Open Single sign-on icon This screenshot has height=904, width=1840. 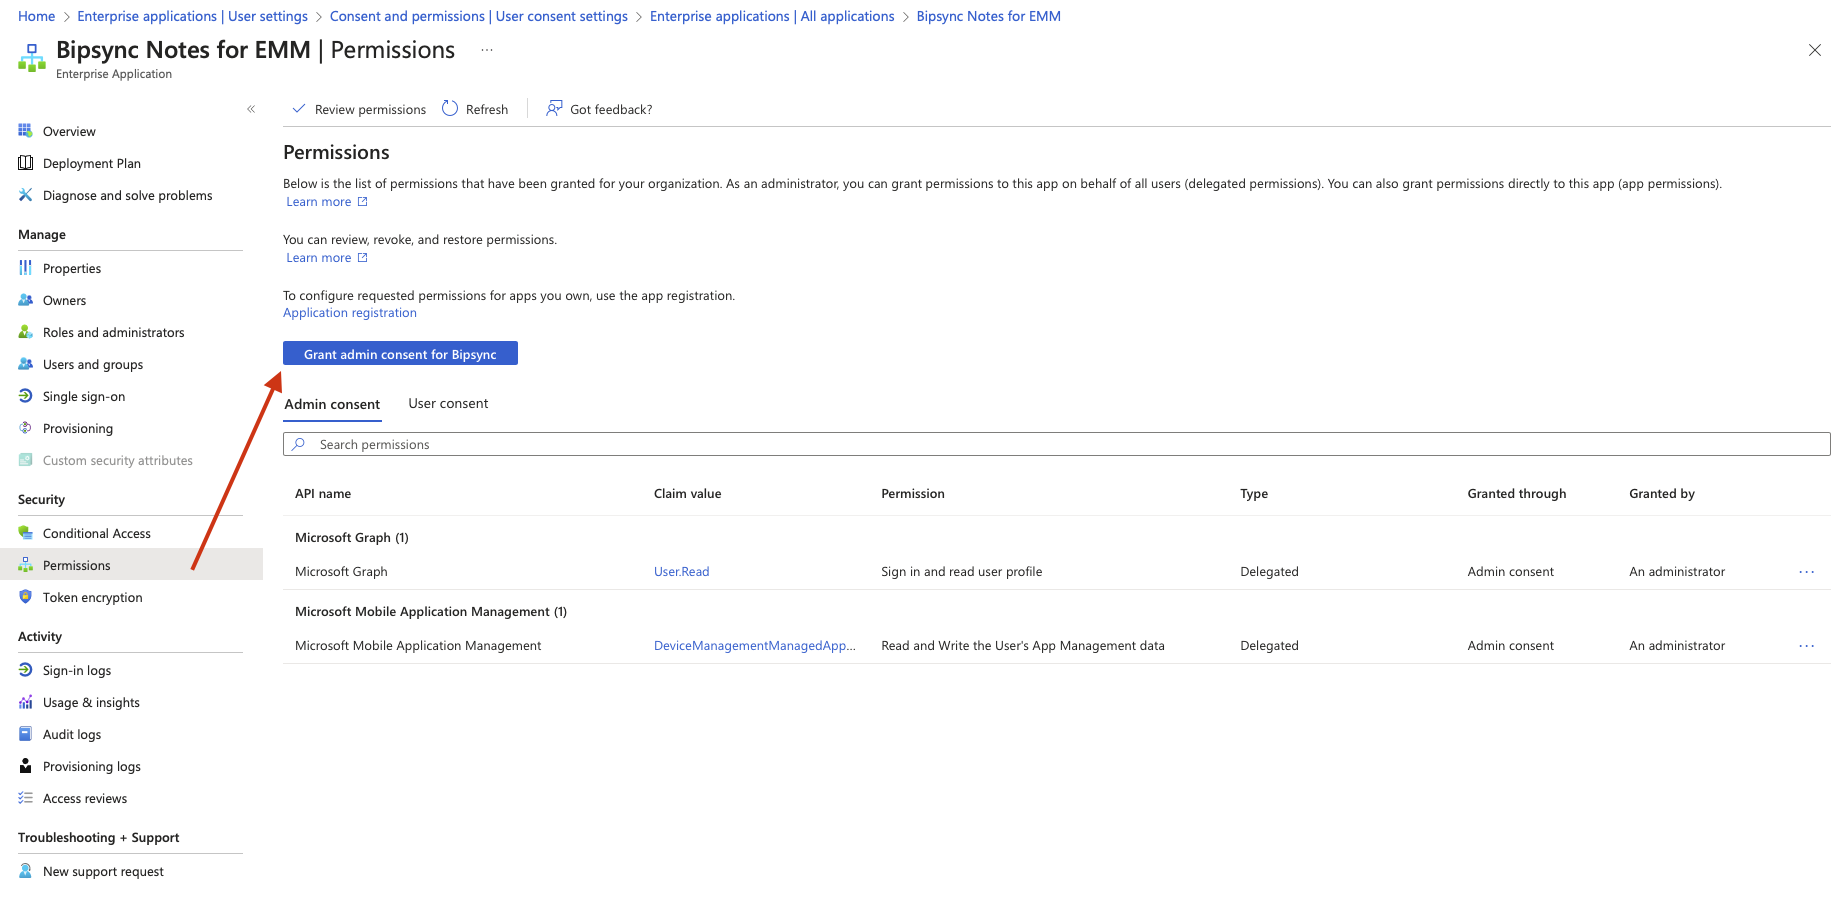tap(25, 396)
